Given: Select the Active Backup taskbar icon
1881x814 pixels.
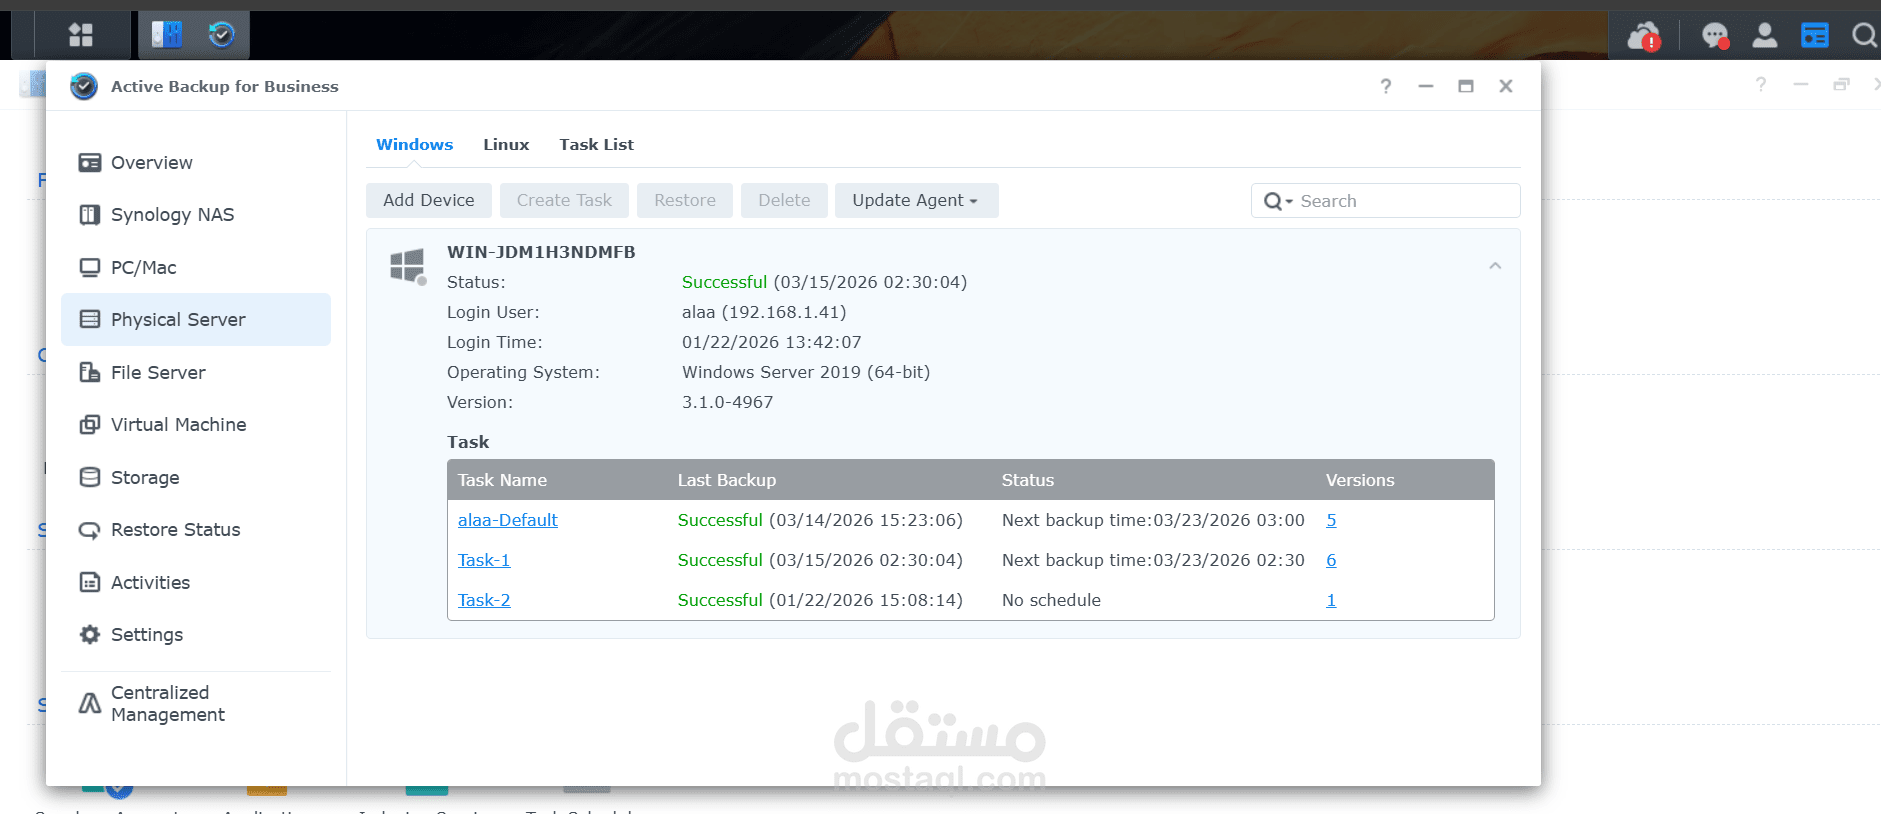Looking at the screenshot, I should pyautogui.click(x=221, y=35).
